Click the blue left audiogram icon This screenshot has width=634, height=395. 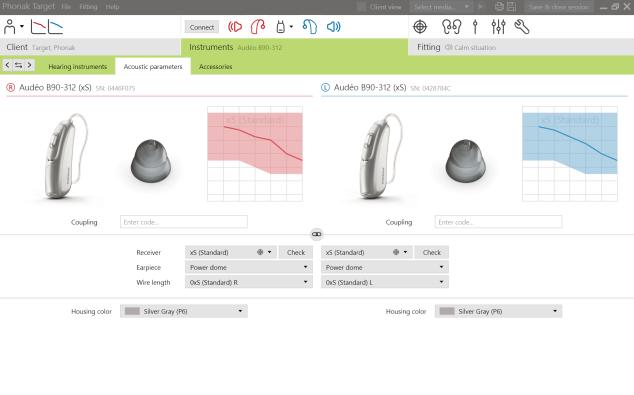pyautogui.click(x=55, y=27)
